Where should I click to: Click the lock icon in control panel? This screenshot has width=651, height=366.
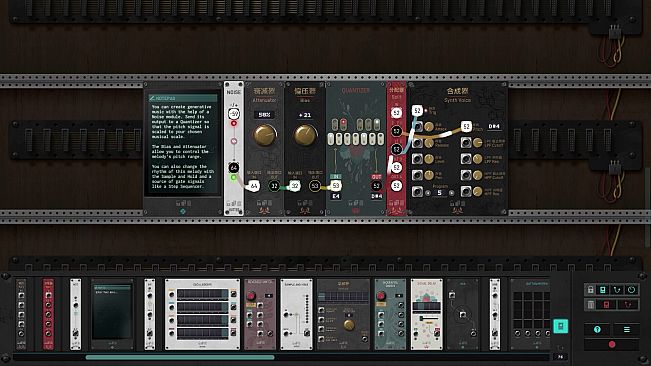click(x=590, y=290)
